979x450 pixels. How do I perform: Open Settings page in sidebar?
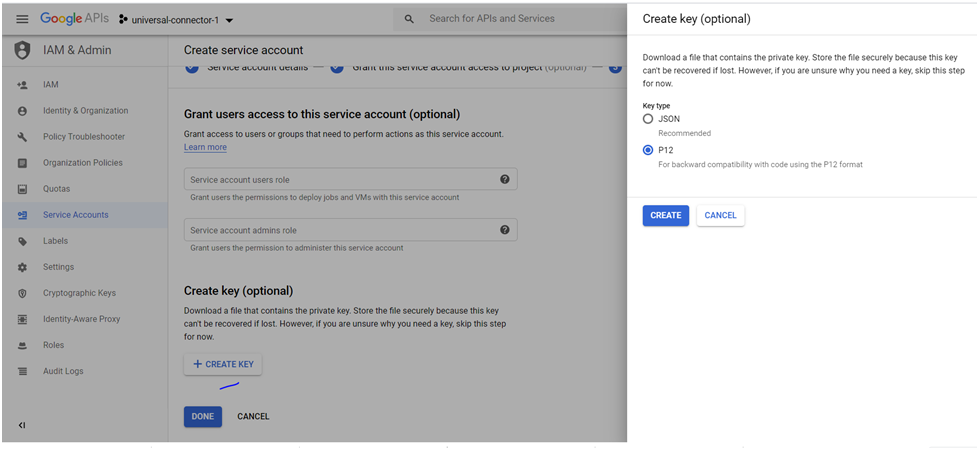pyautogui.click(x=58, y=267)
